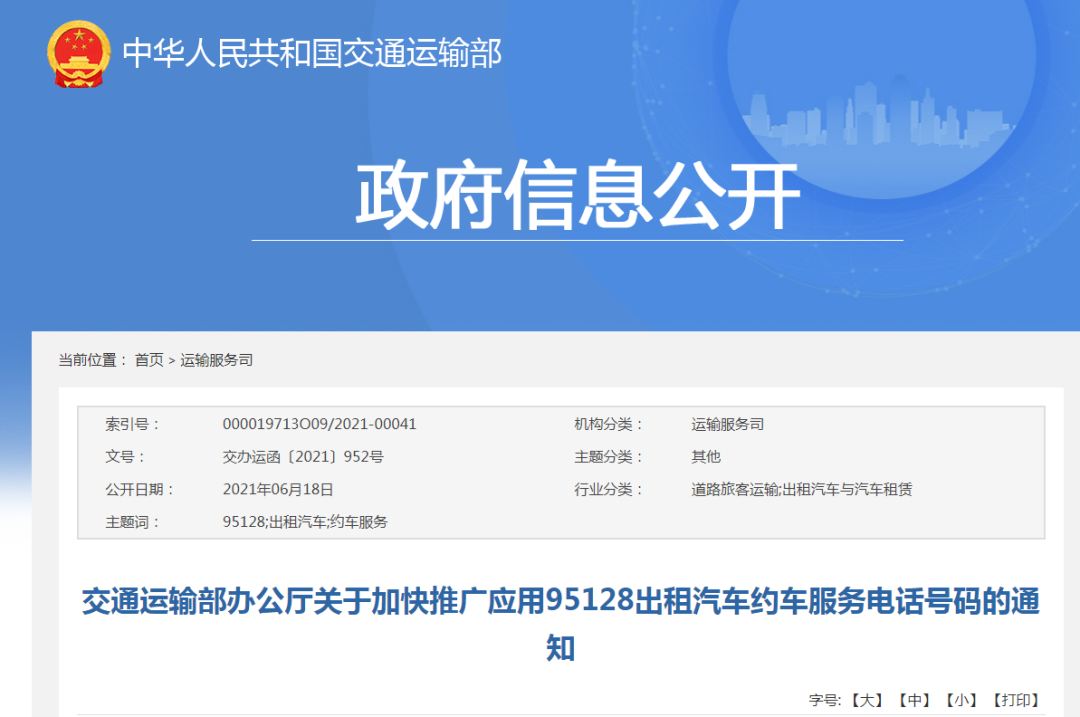Click the 主题分类 label

click(x=609, y=457)
